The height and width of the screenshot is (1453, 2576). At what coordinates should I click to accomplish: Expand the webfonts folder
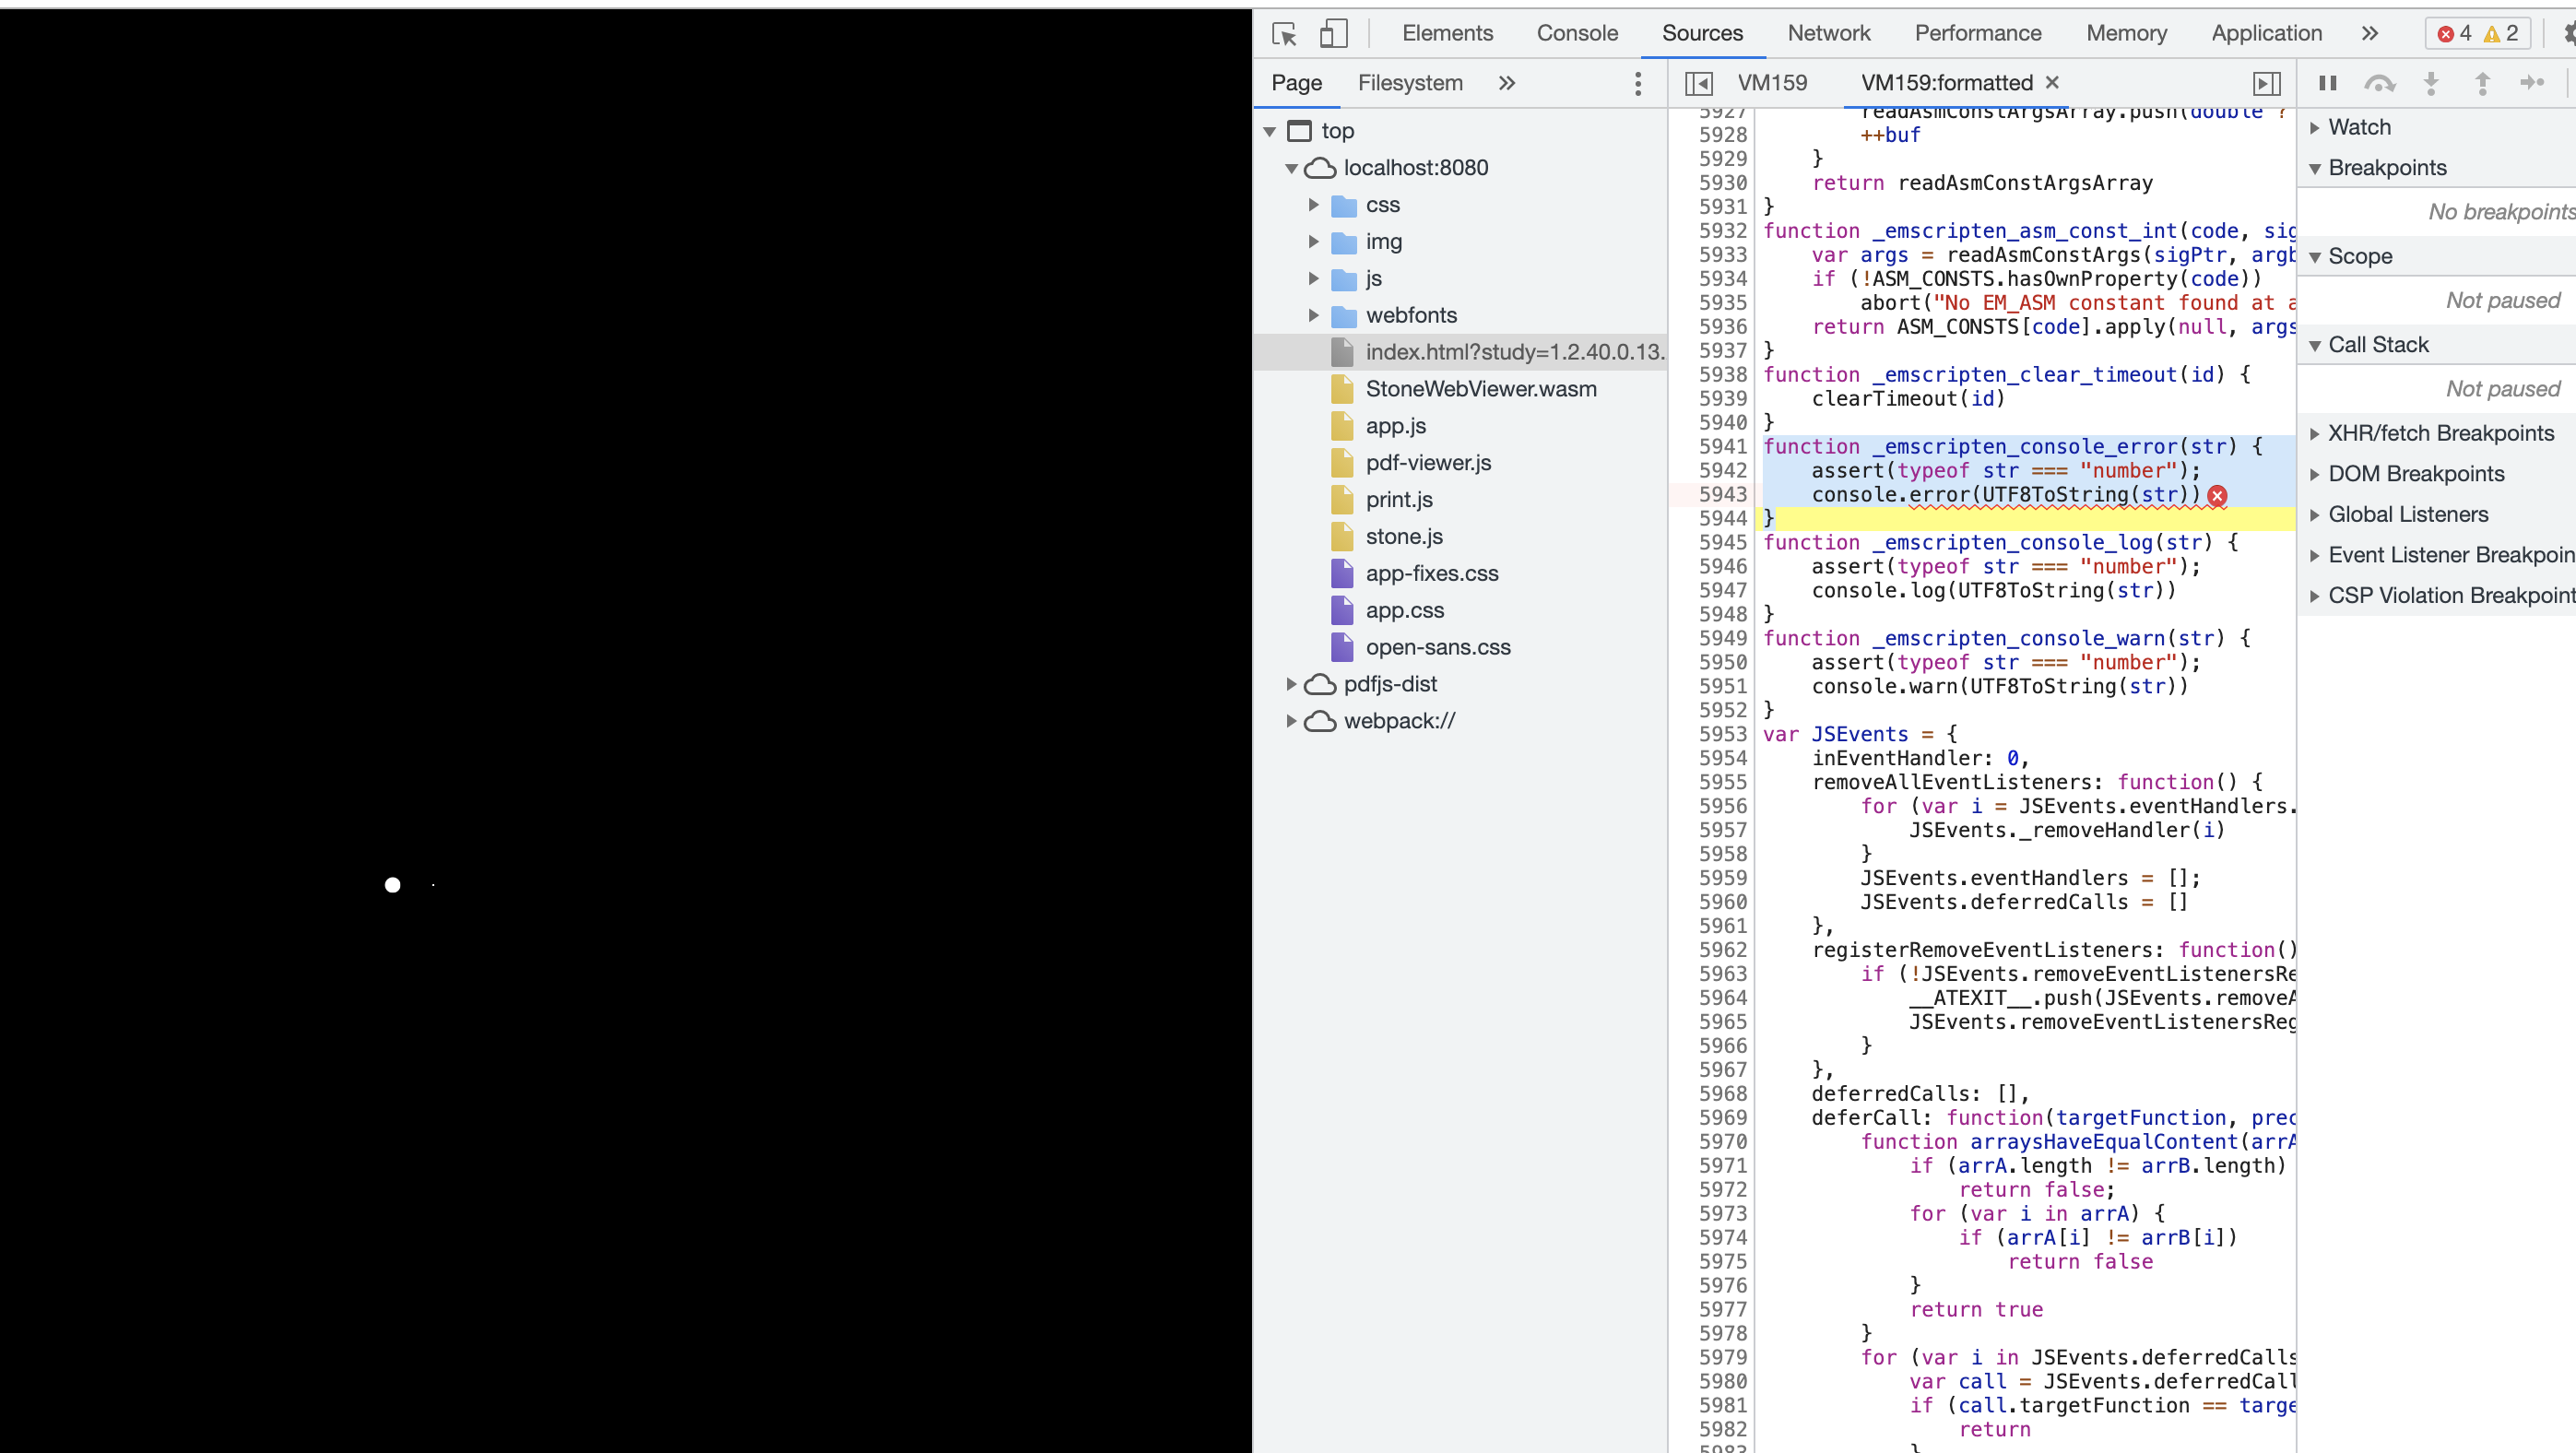coord(1314,316)
